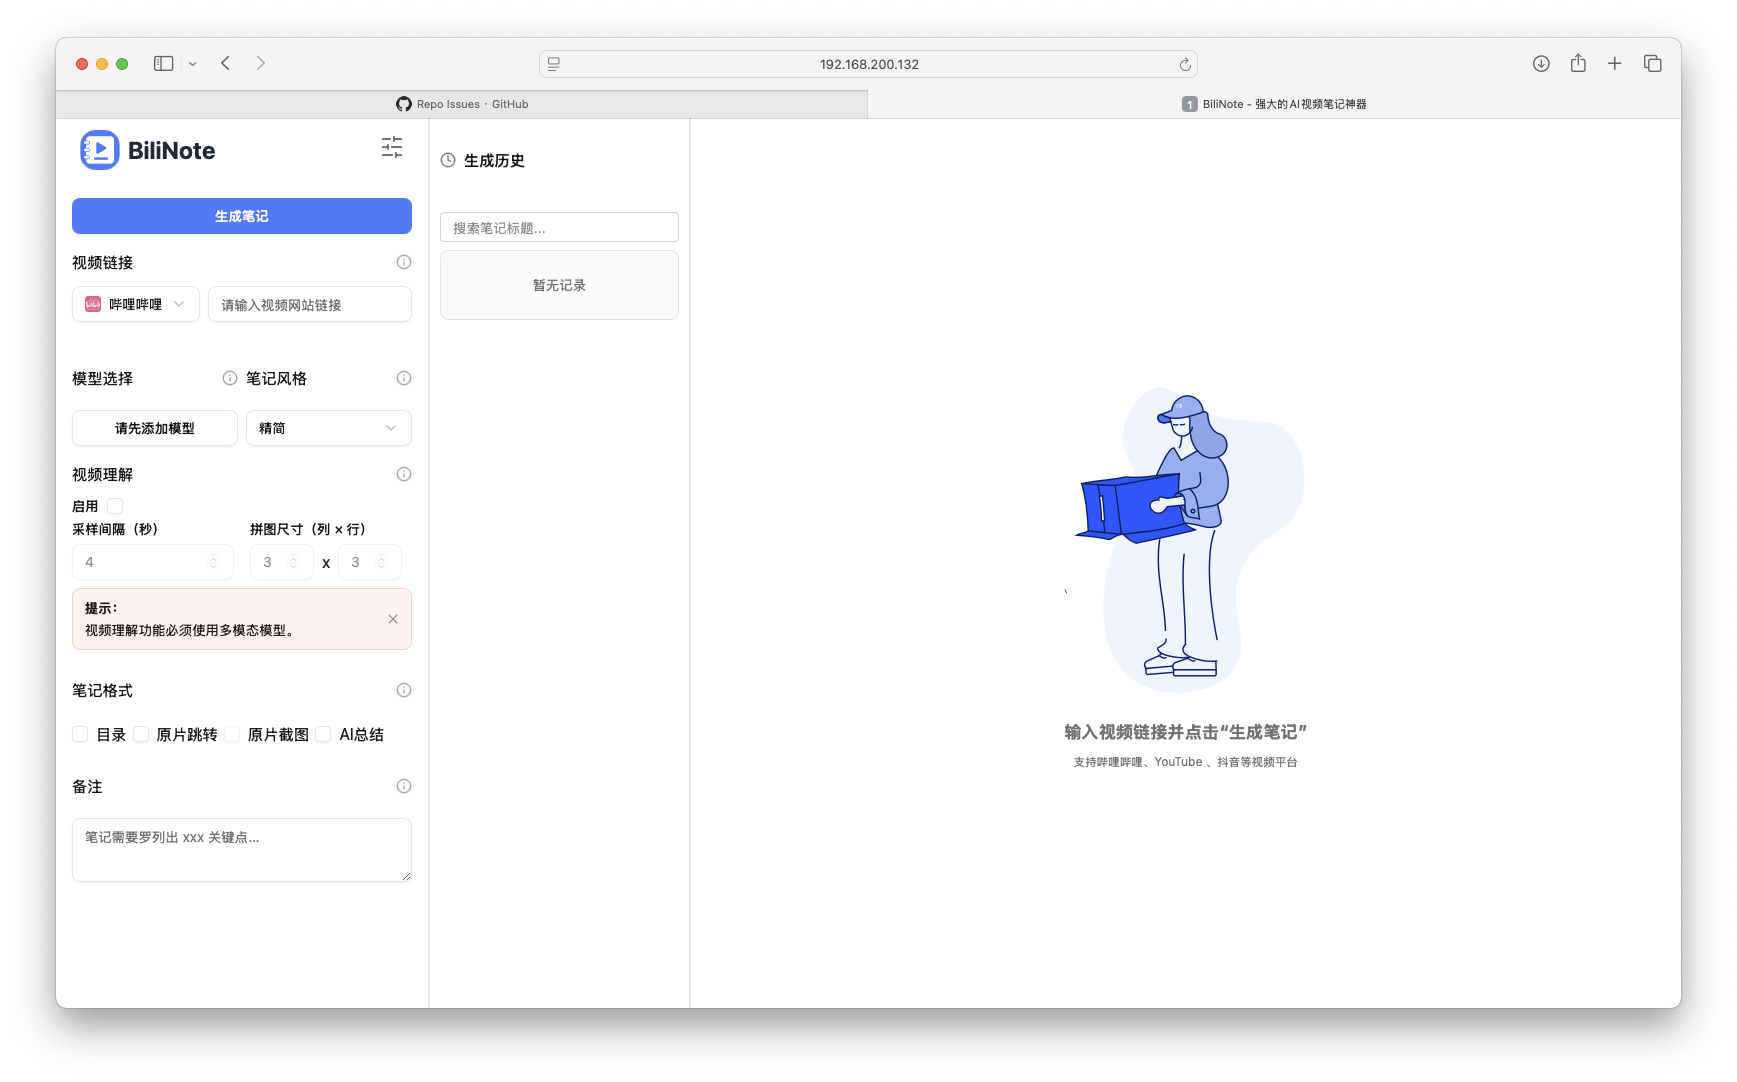Click the 生成笔记 button
Viewport: 1737px width, 1082px height.
coord(242,216)
